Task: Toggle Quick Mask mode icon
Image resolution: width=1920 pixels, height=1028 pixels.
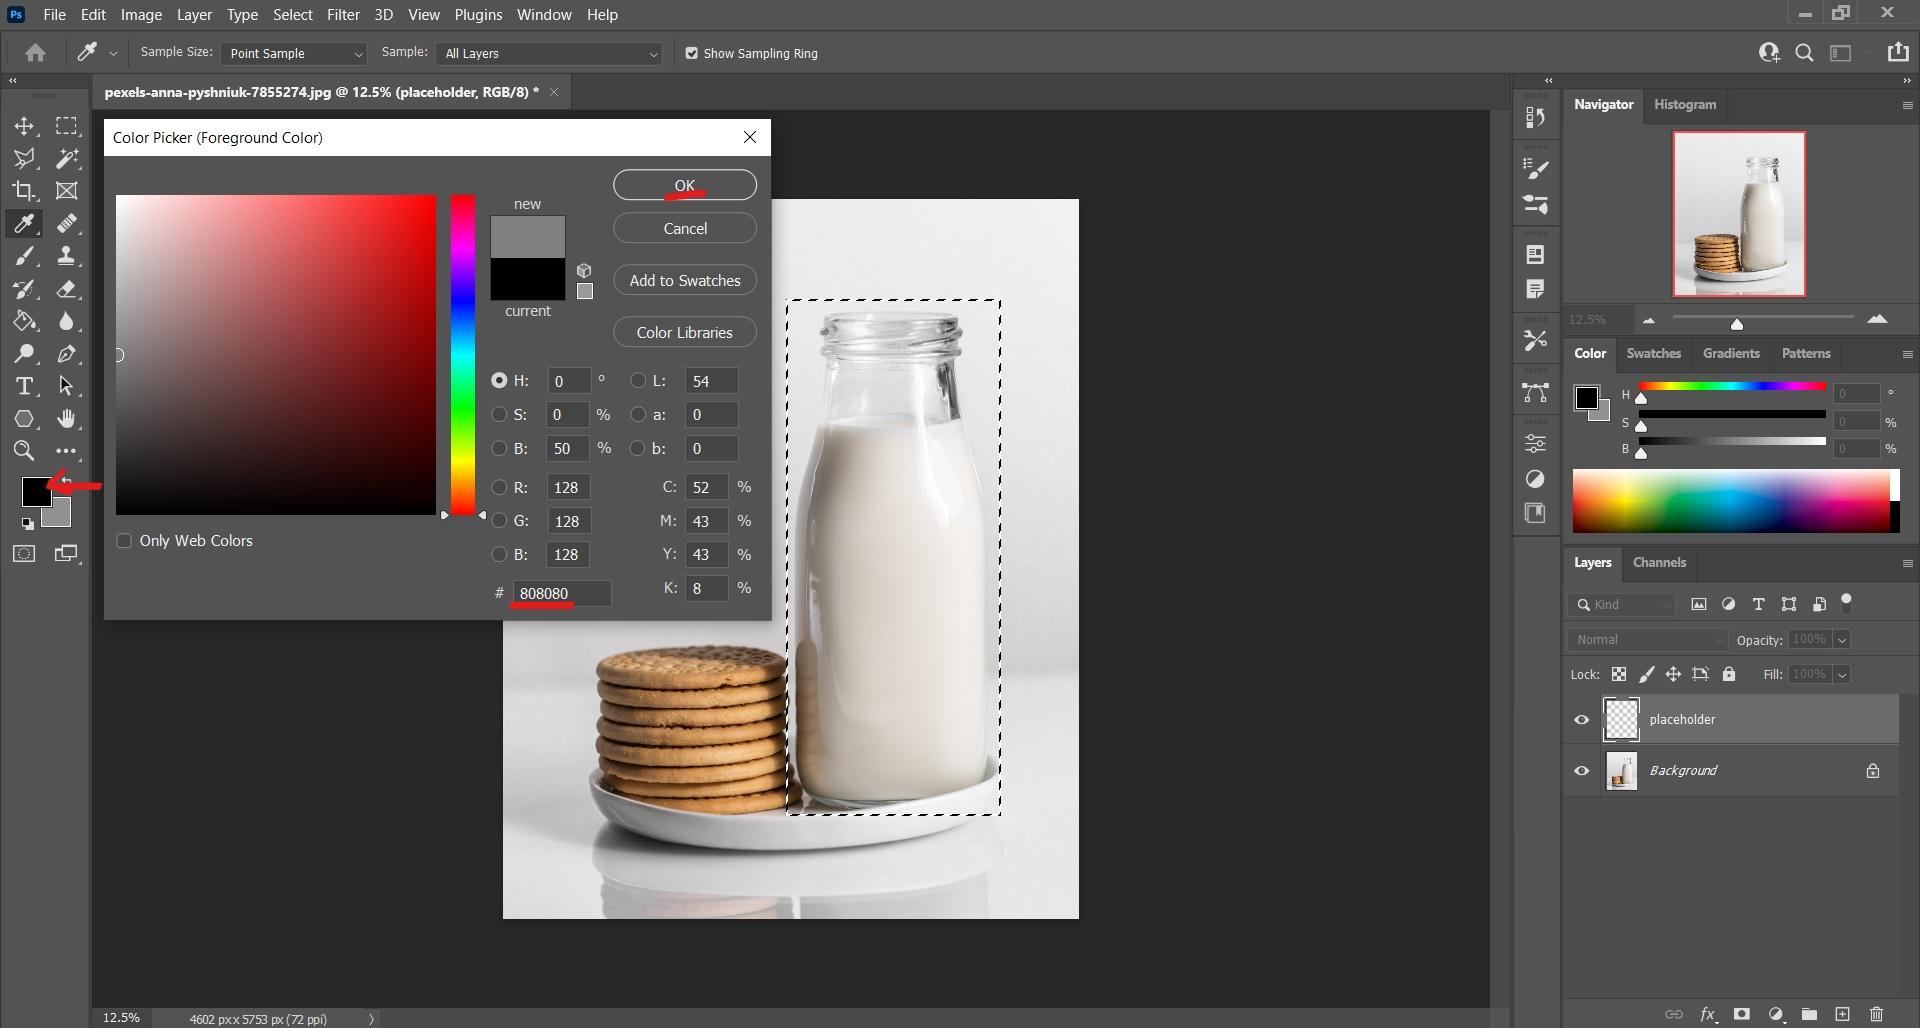Action: point(24,554)
